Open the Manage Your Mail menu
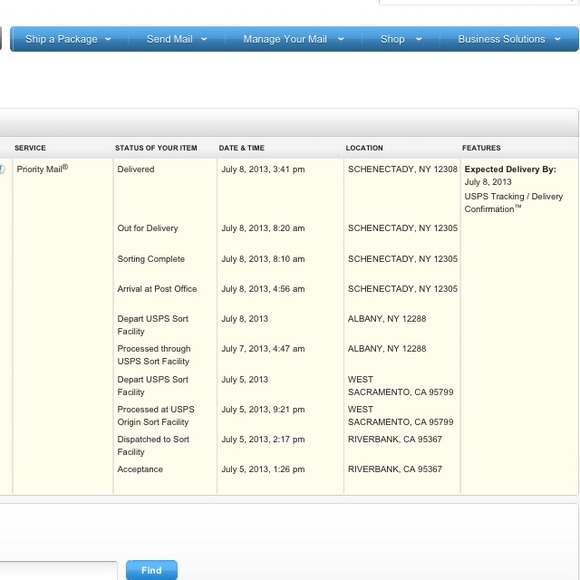580x580 pixels. coord(285,39)
